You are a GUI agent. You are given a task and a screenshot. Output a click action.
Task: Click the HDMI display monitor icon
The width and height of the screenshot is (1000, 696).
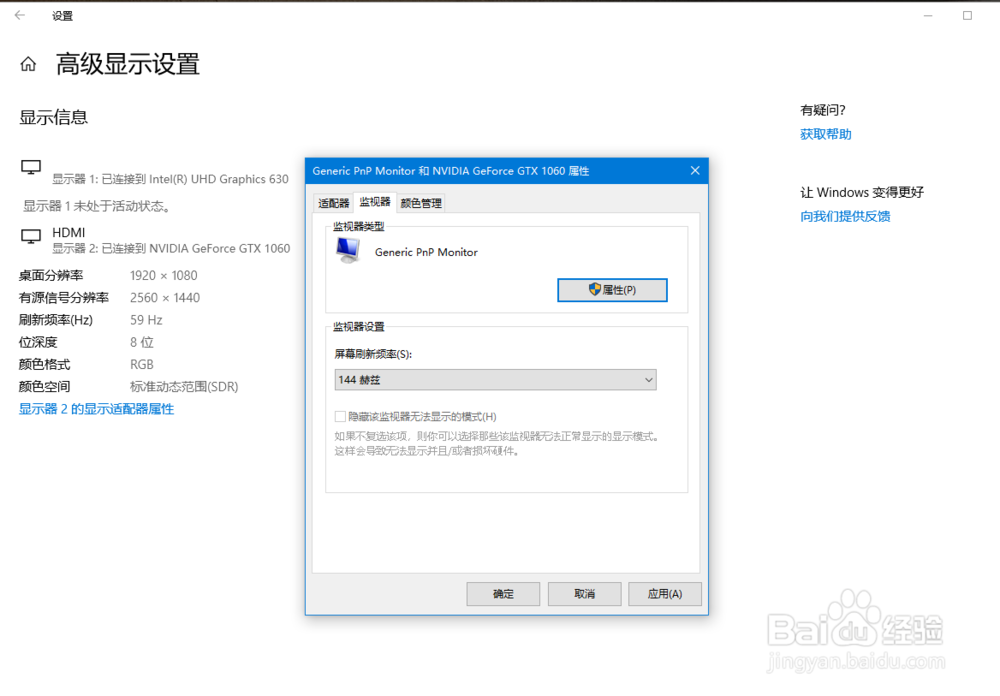click(x=31, y=236)
